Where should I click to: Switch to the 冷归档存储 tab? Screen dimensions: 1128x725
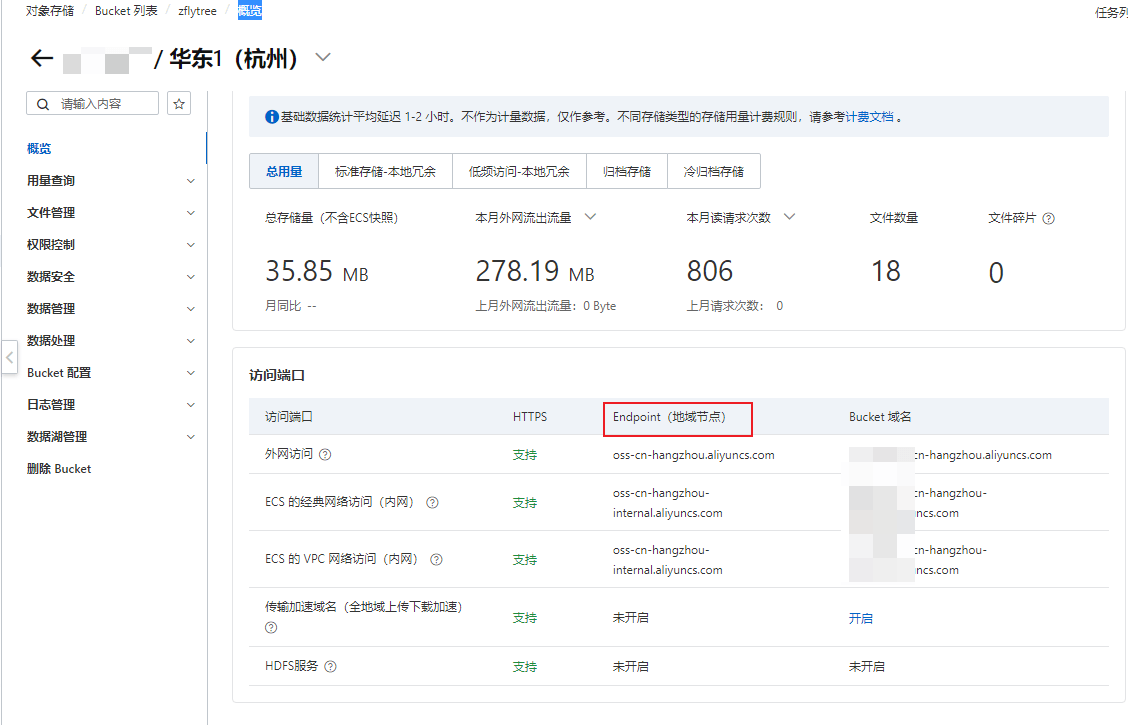click(x=714, y=171)
